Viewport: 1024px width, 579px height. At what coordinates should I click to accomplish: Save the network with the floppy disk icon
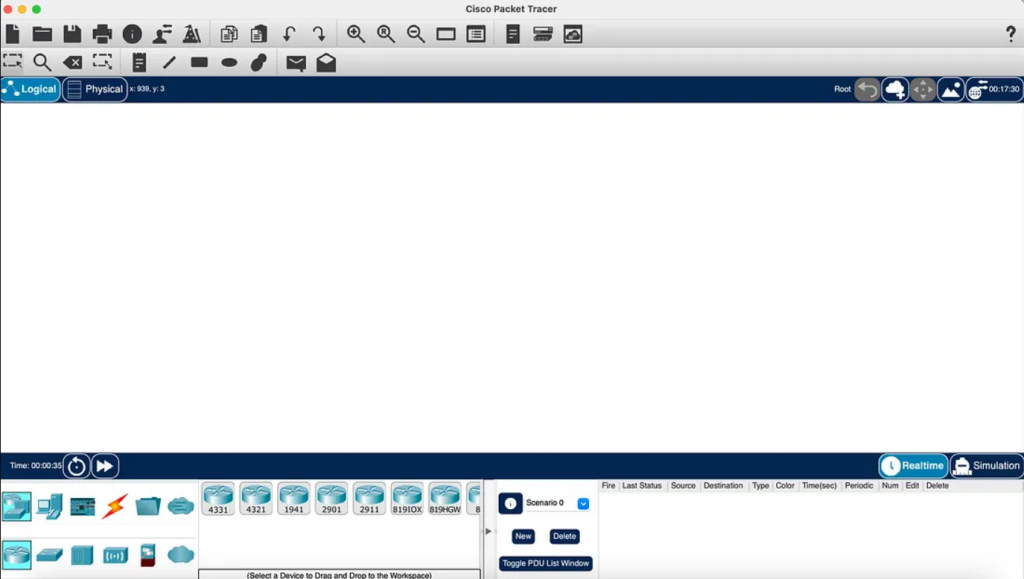pos(72,34)
